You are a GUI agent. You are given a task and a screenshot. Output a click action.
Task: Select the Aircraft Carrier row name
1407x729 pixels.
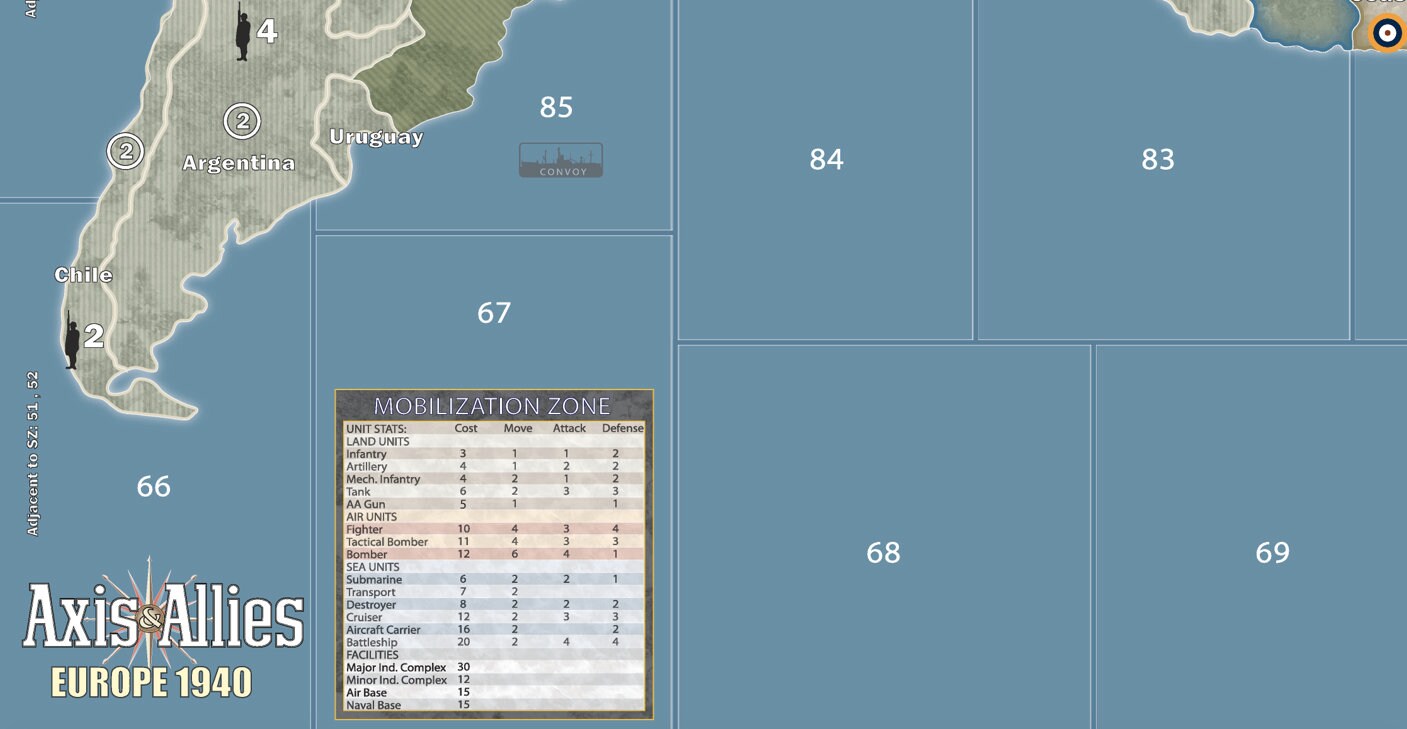383,630
